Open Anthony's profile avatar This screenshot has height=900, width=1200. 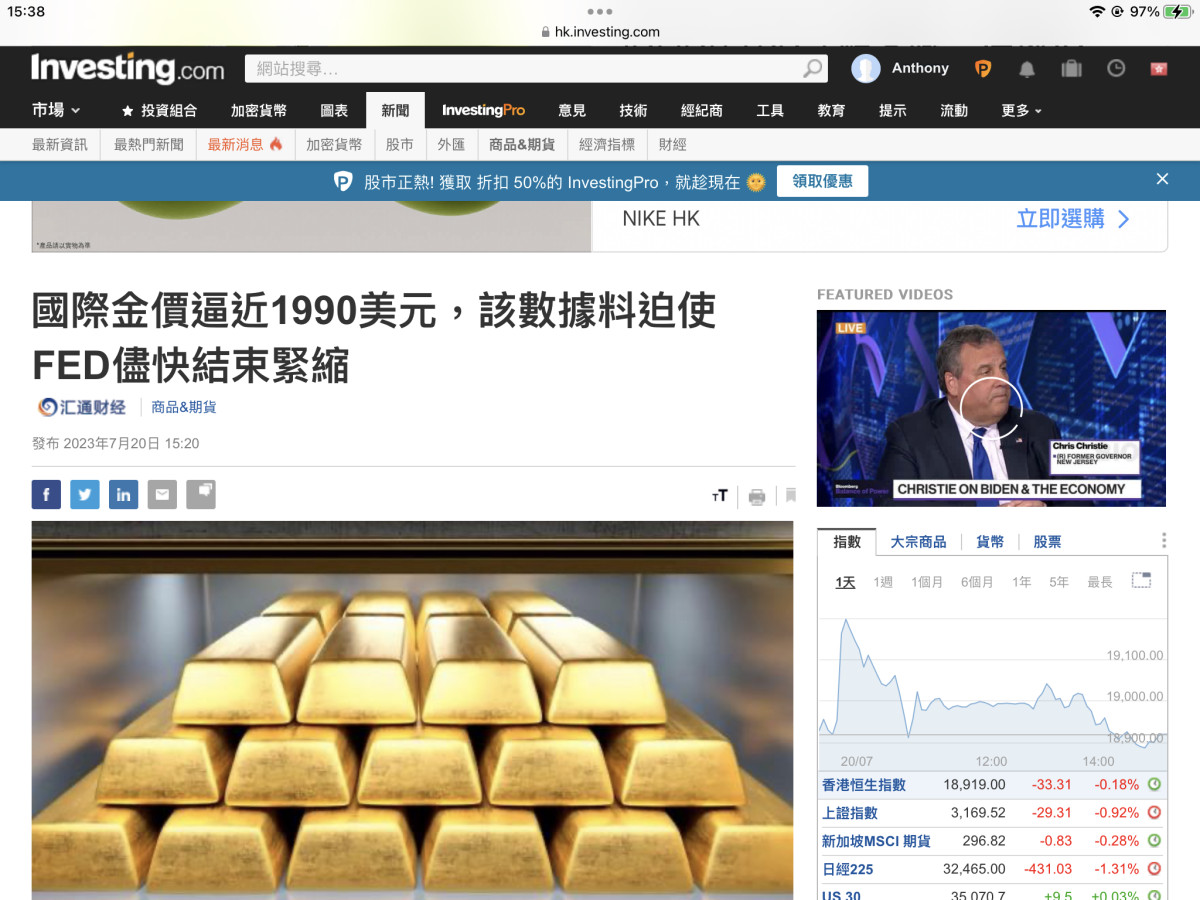coord(866,68)
